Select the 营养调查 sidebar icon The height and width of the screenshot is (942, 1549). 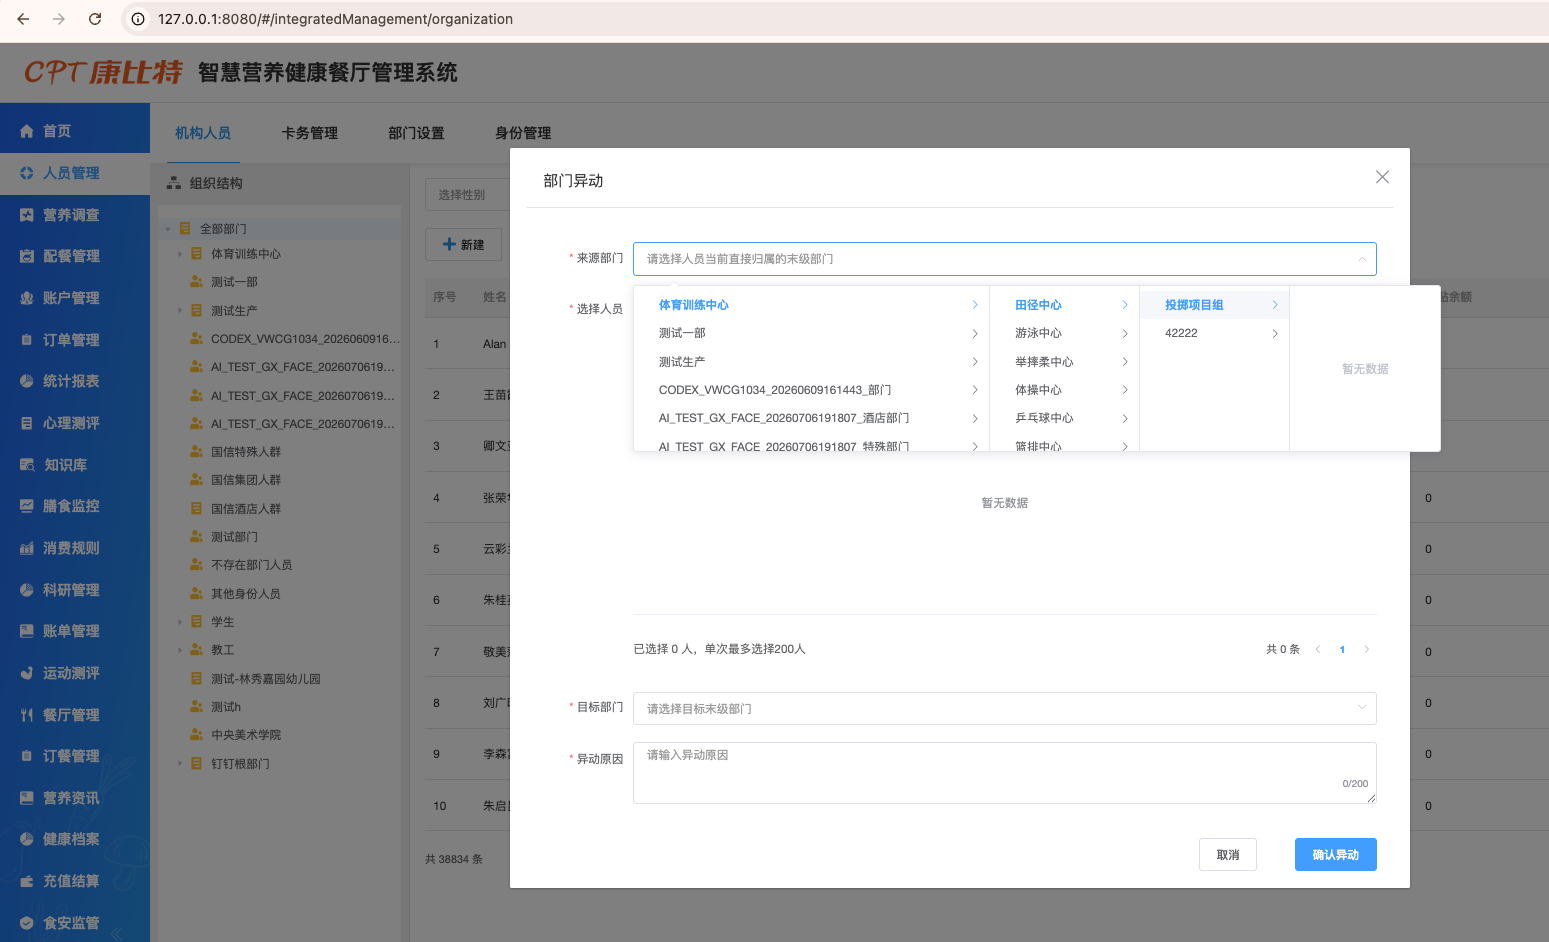pos(27,215)
